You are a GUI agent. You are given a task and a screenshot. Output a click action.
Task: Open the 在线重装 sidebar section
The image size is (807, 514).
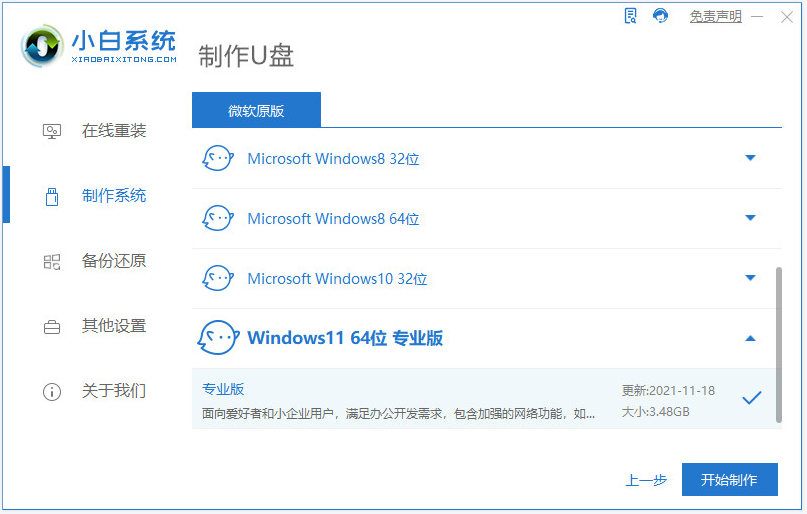(114, 131)
